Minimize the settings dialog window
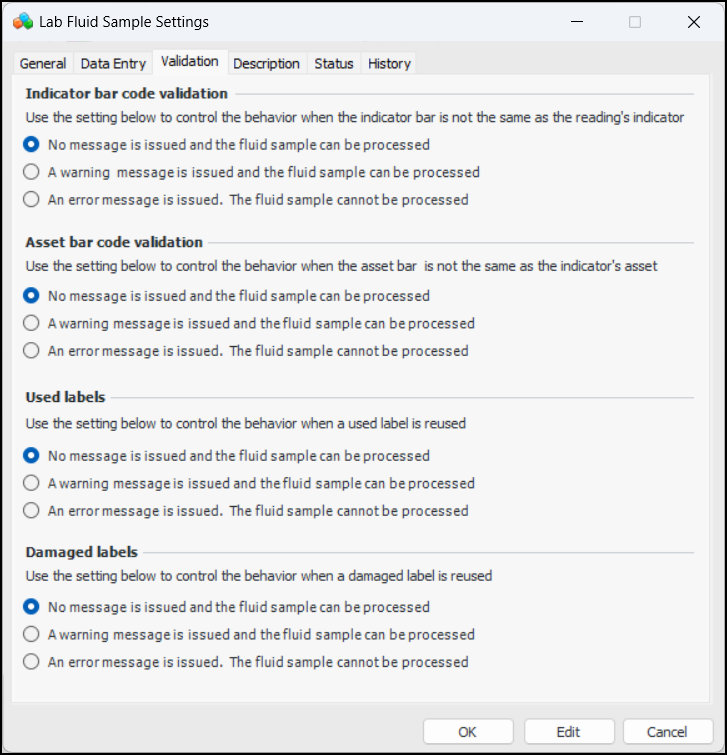 pyautogui.click(x=576, y=21)
